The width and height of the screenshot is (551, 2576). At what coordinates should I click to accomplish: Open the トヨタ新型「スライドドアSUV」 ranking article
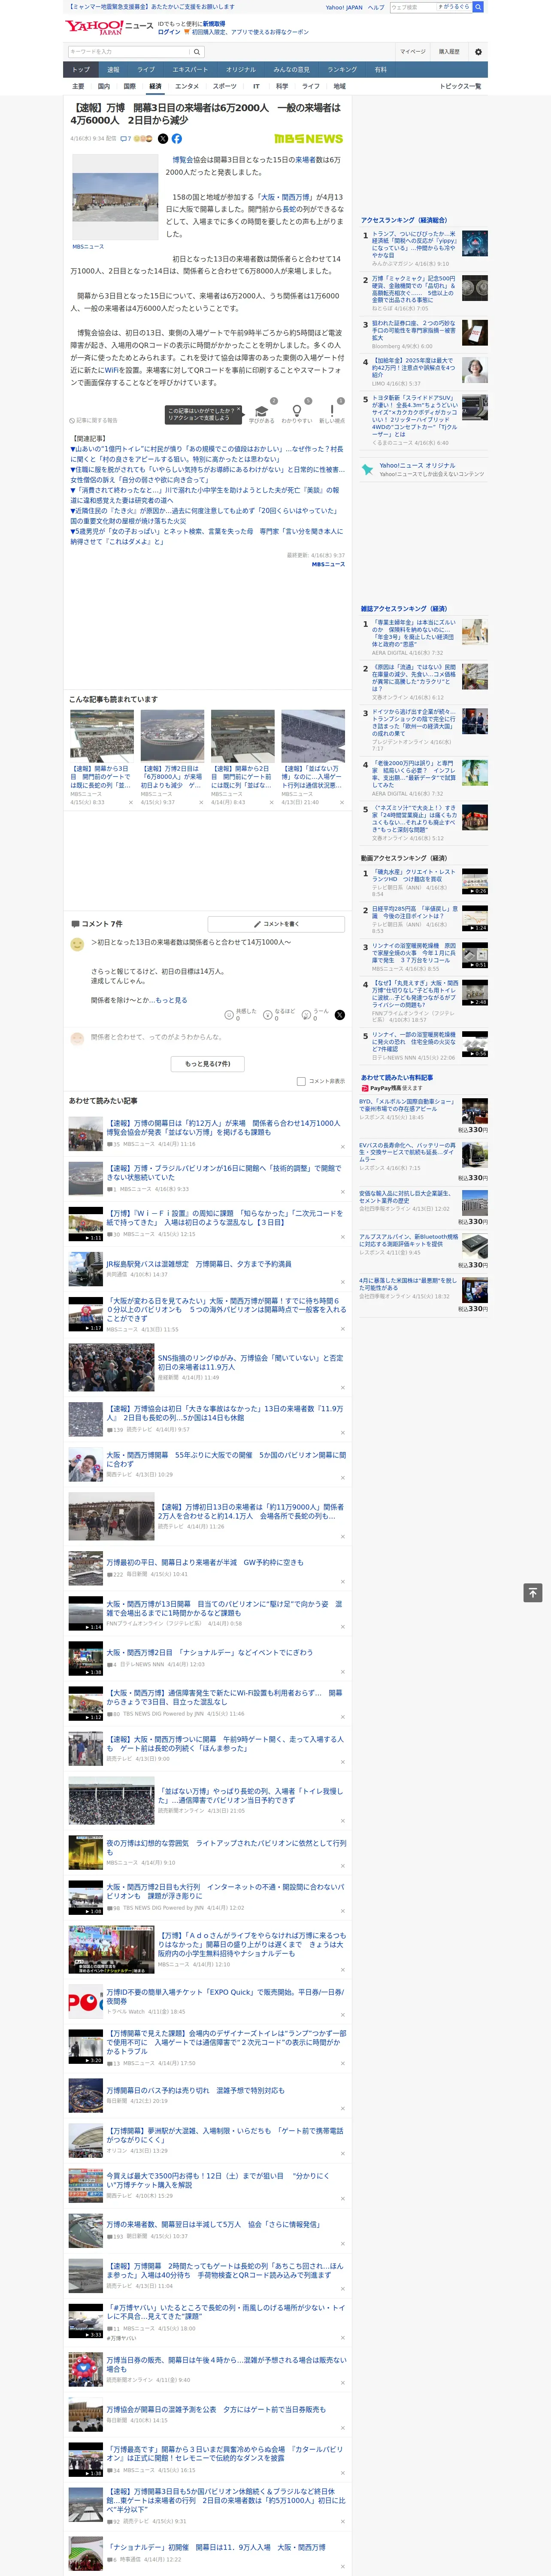pos(415,415)
